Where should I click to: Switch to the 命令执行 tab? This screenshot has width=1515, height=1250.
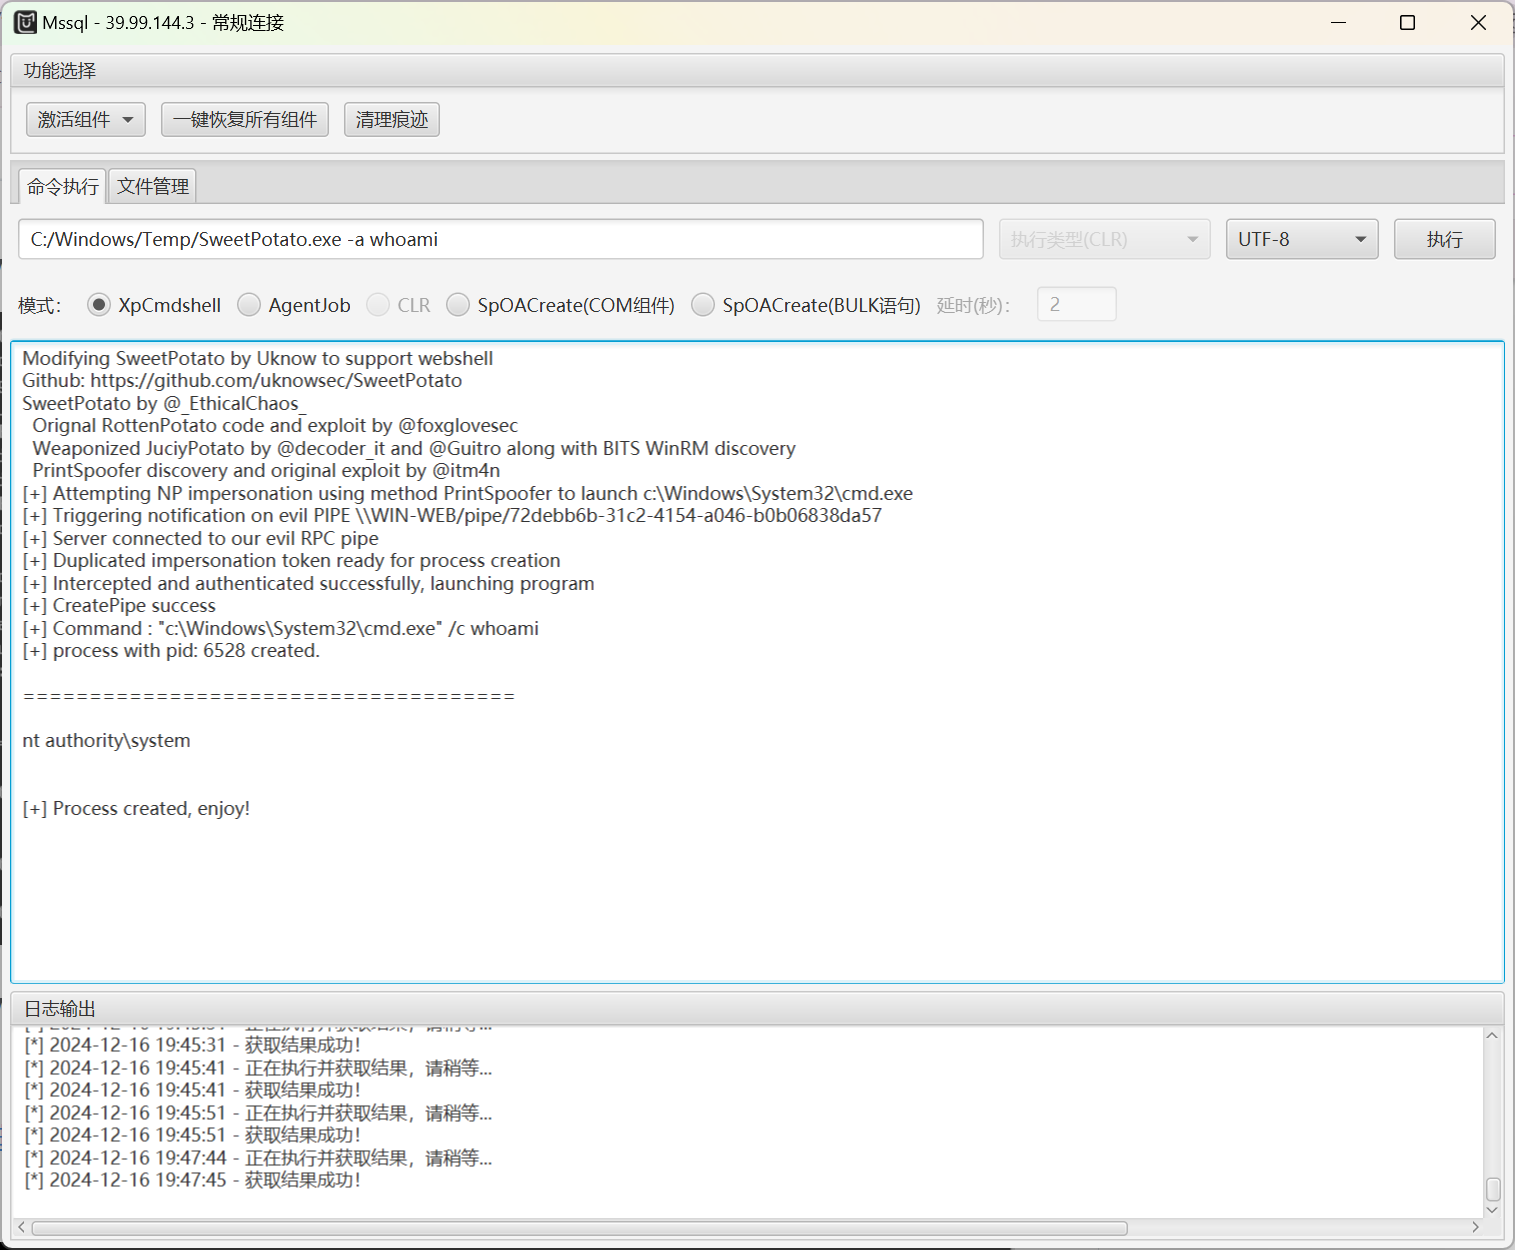[x=63, y=186]
